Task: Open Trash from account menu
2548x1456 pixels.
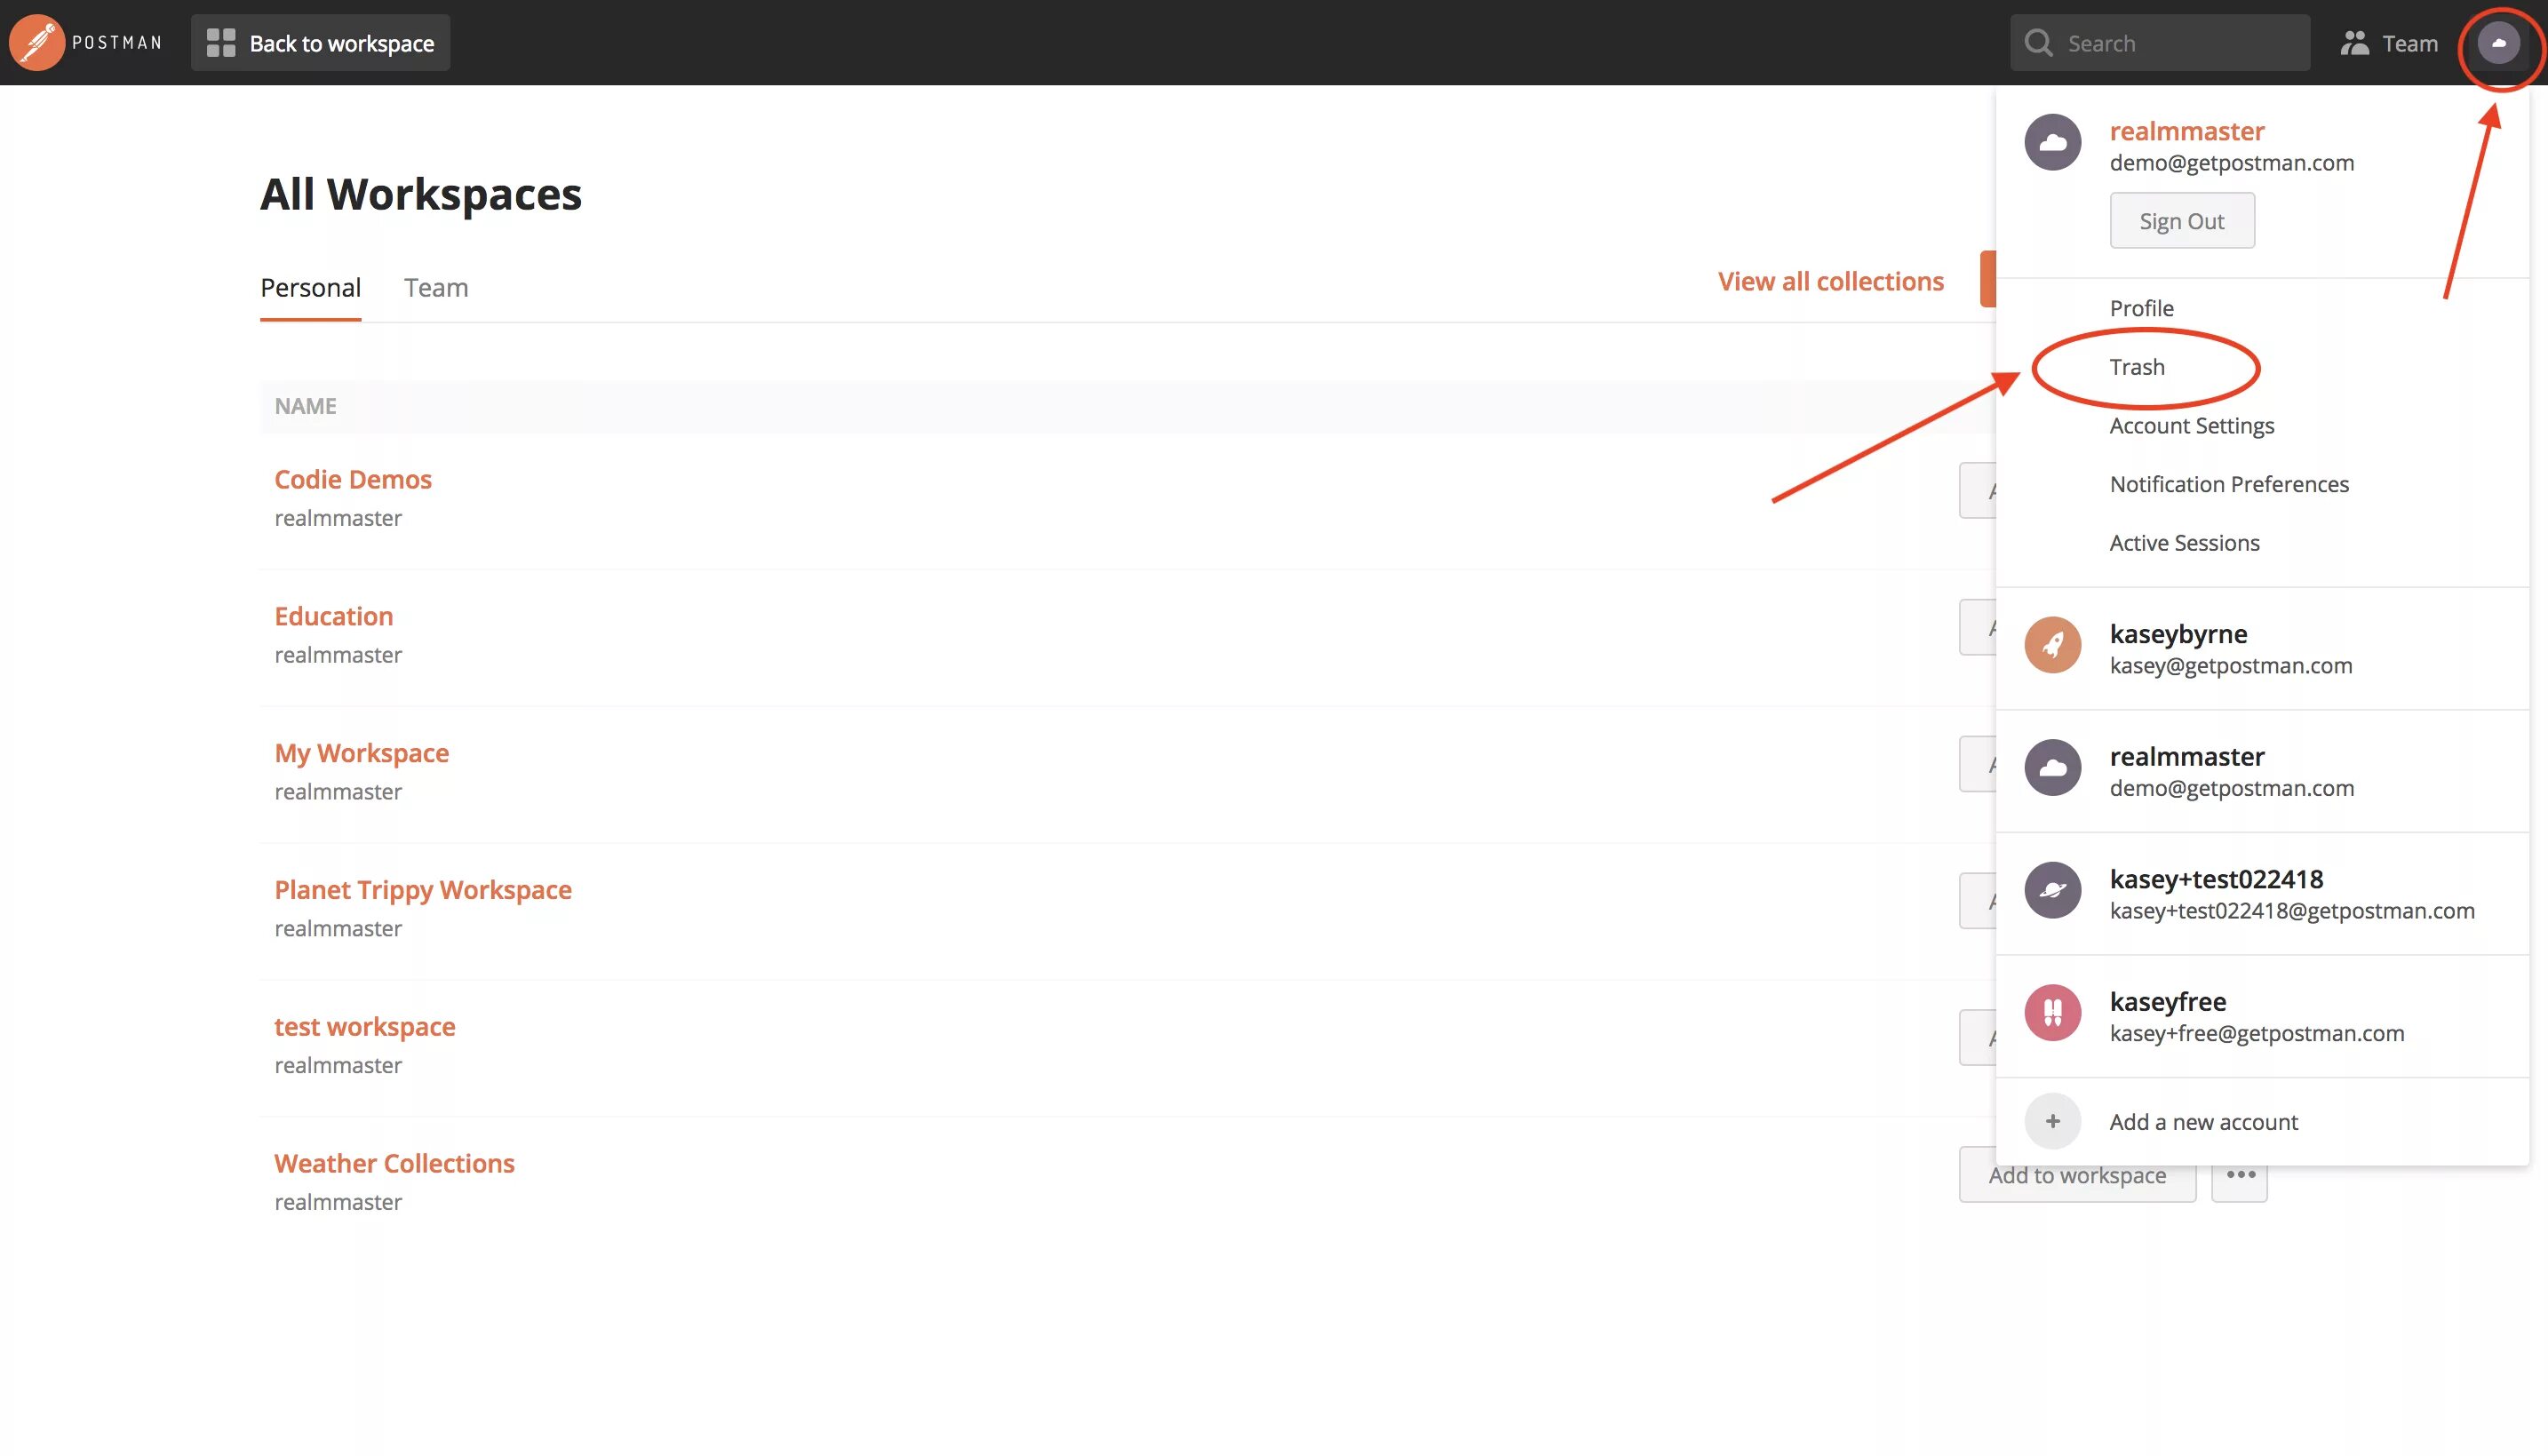Action: 2137,367
